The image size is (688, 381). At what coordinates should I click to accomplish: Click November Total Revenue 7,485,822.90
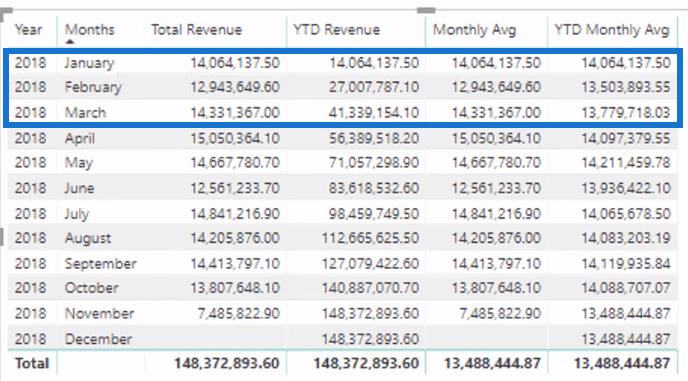click(x=238, y=313)
